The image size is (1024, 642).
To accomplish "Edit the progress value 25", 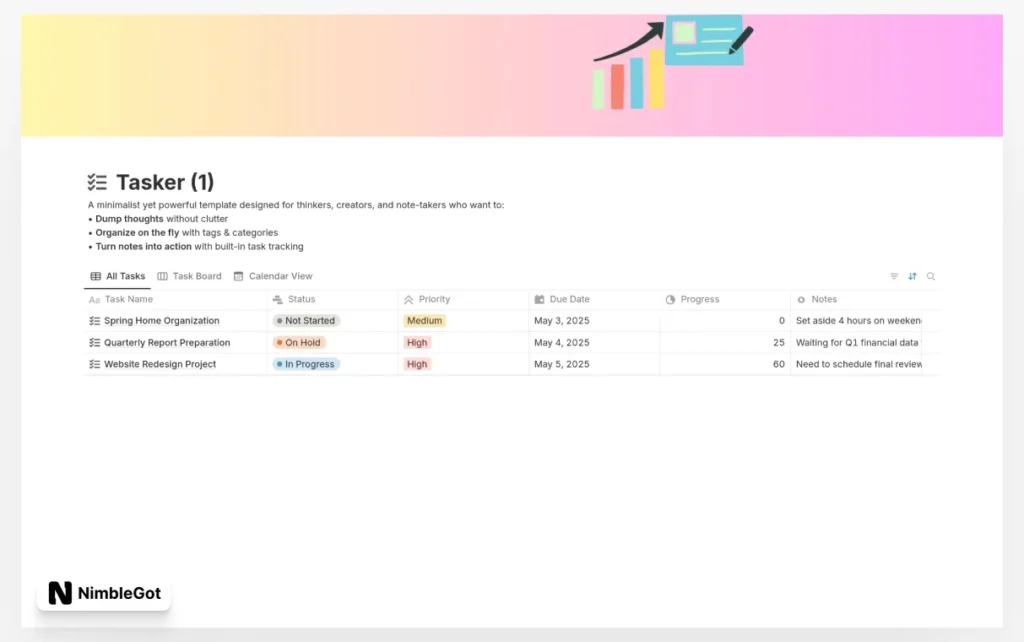I will tap(778, 342).
